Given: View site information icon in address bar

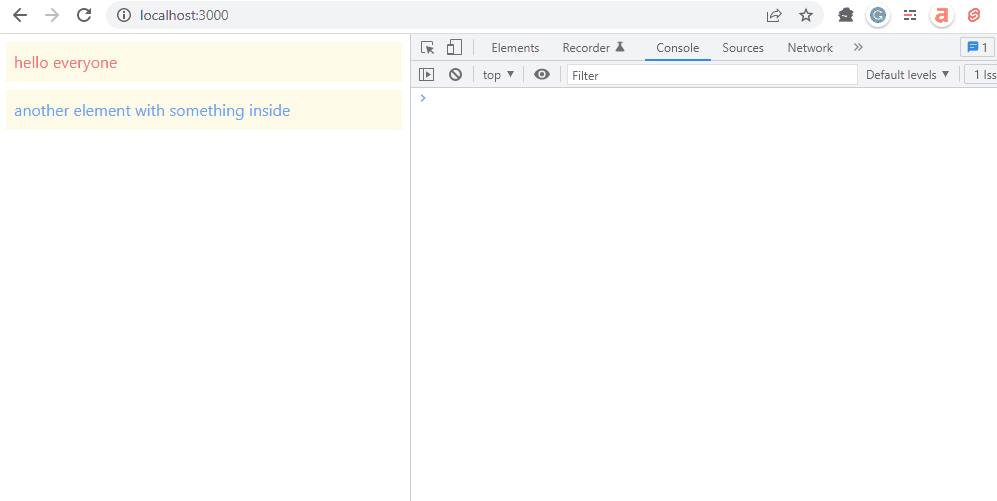Looking at the screenshot, I should pos(123,15).
